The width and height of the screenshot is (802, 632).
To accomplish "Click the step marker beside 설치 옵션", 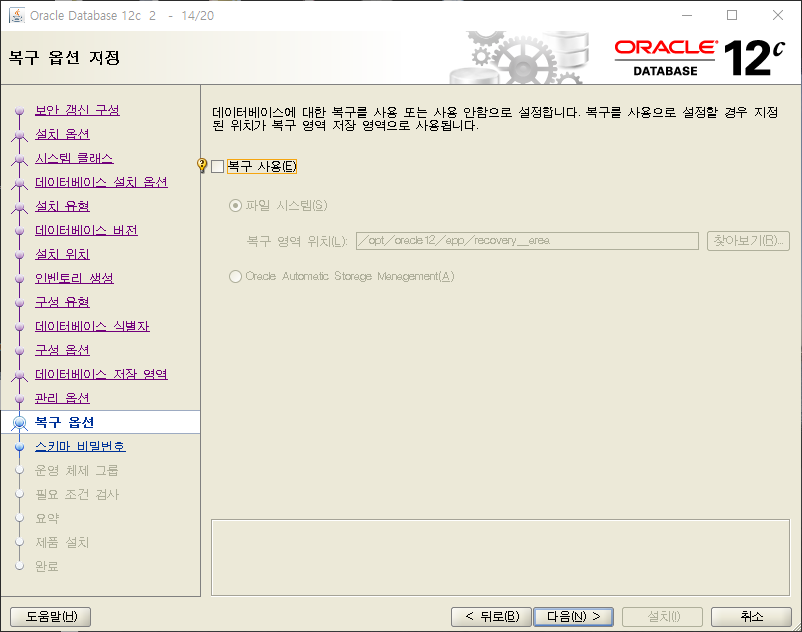I will point(19,135).
